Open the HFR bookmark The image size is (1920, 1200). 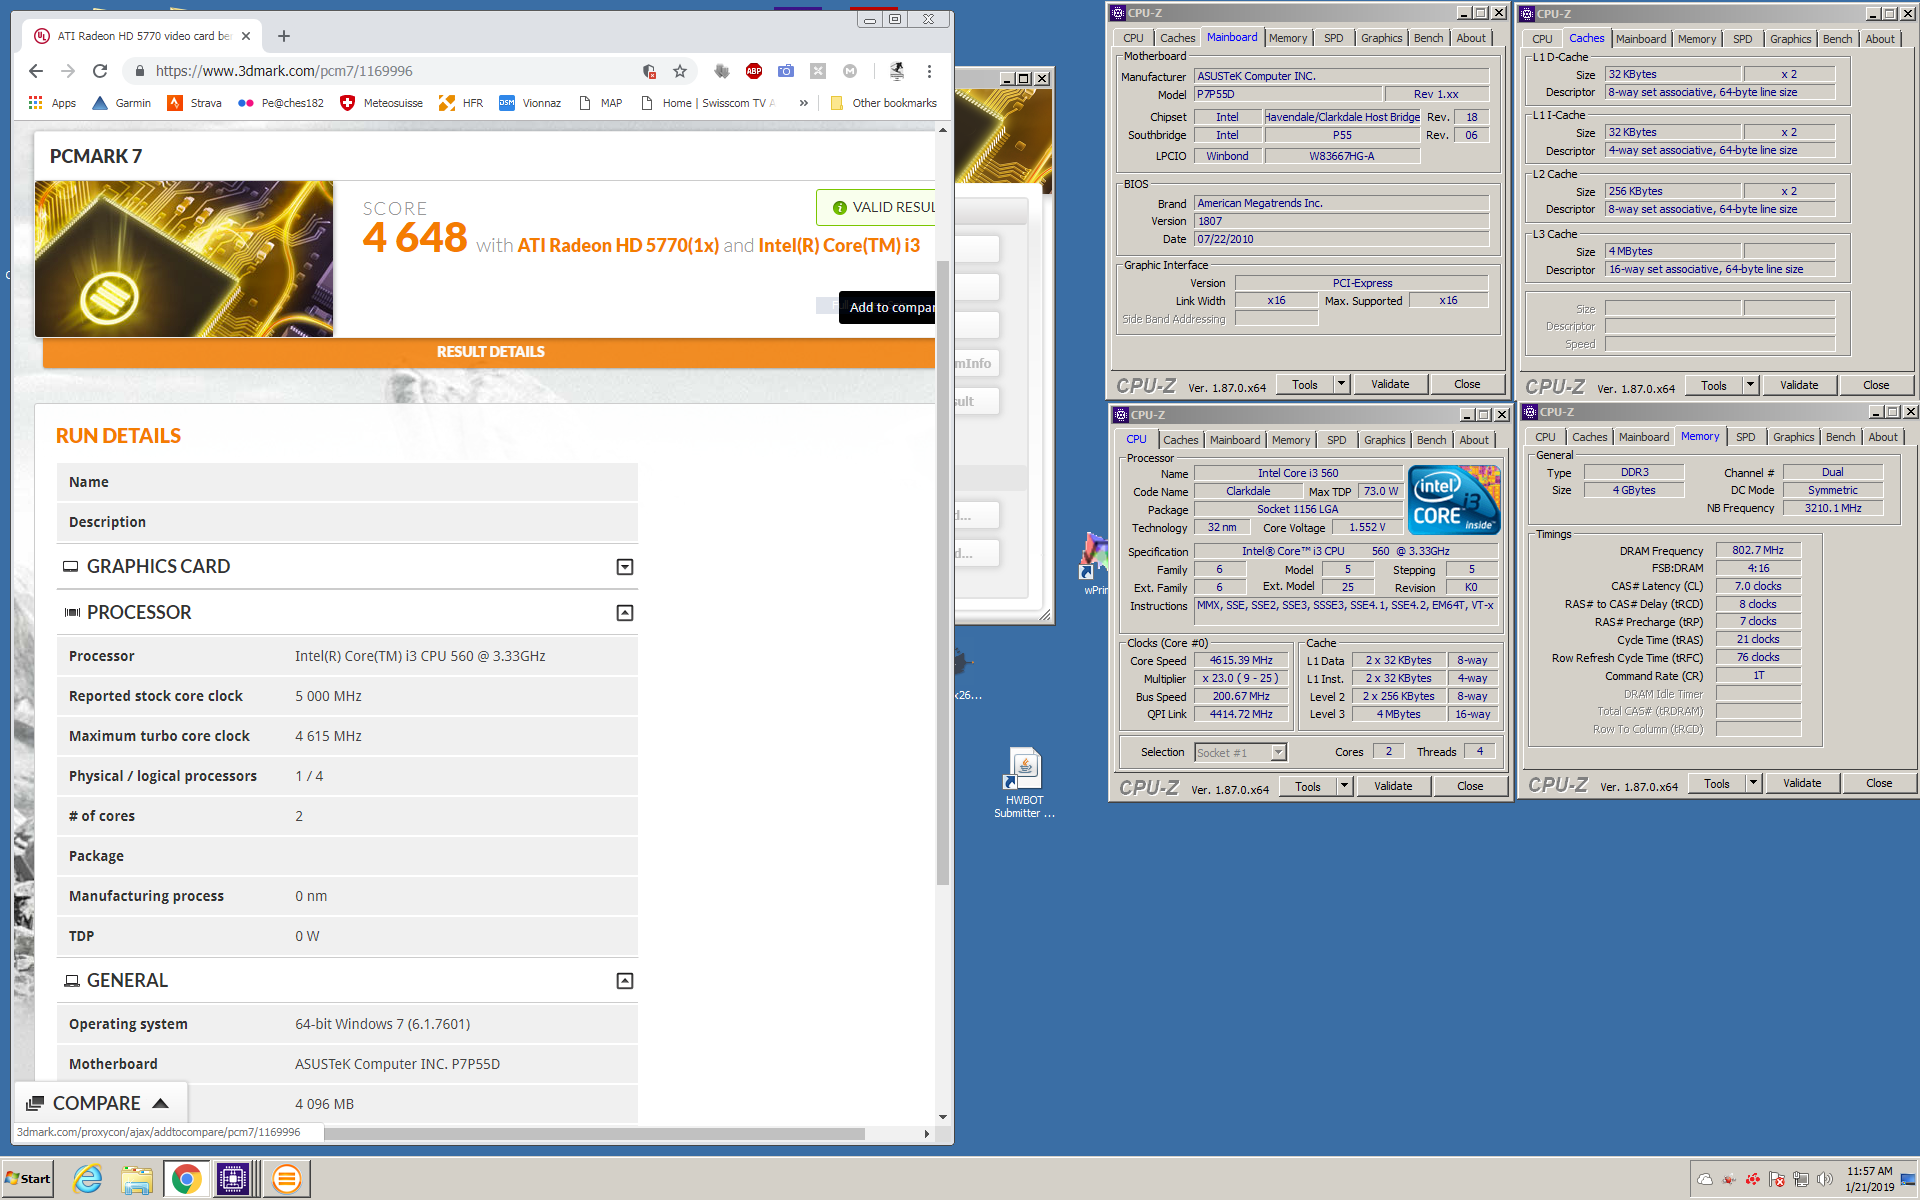(461, 103)
